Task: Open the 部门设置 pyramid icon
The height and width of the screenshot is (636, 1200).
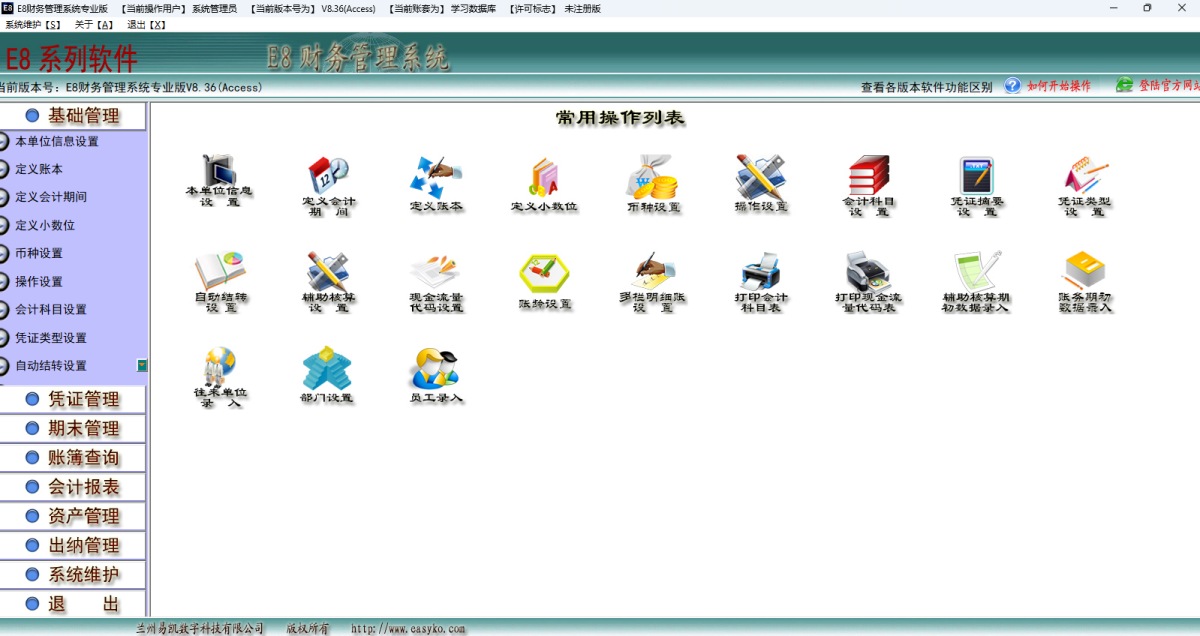Action: coord(327,369)
